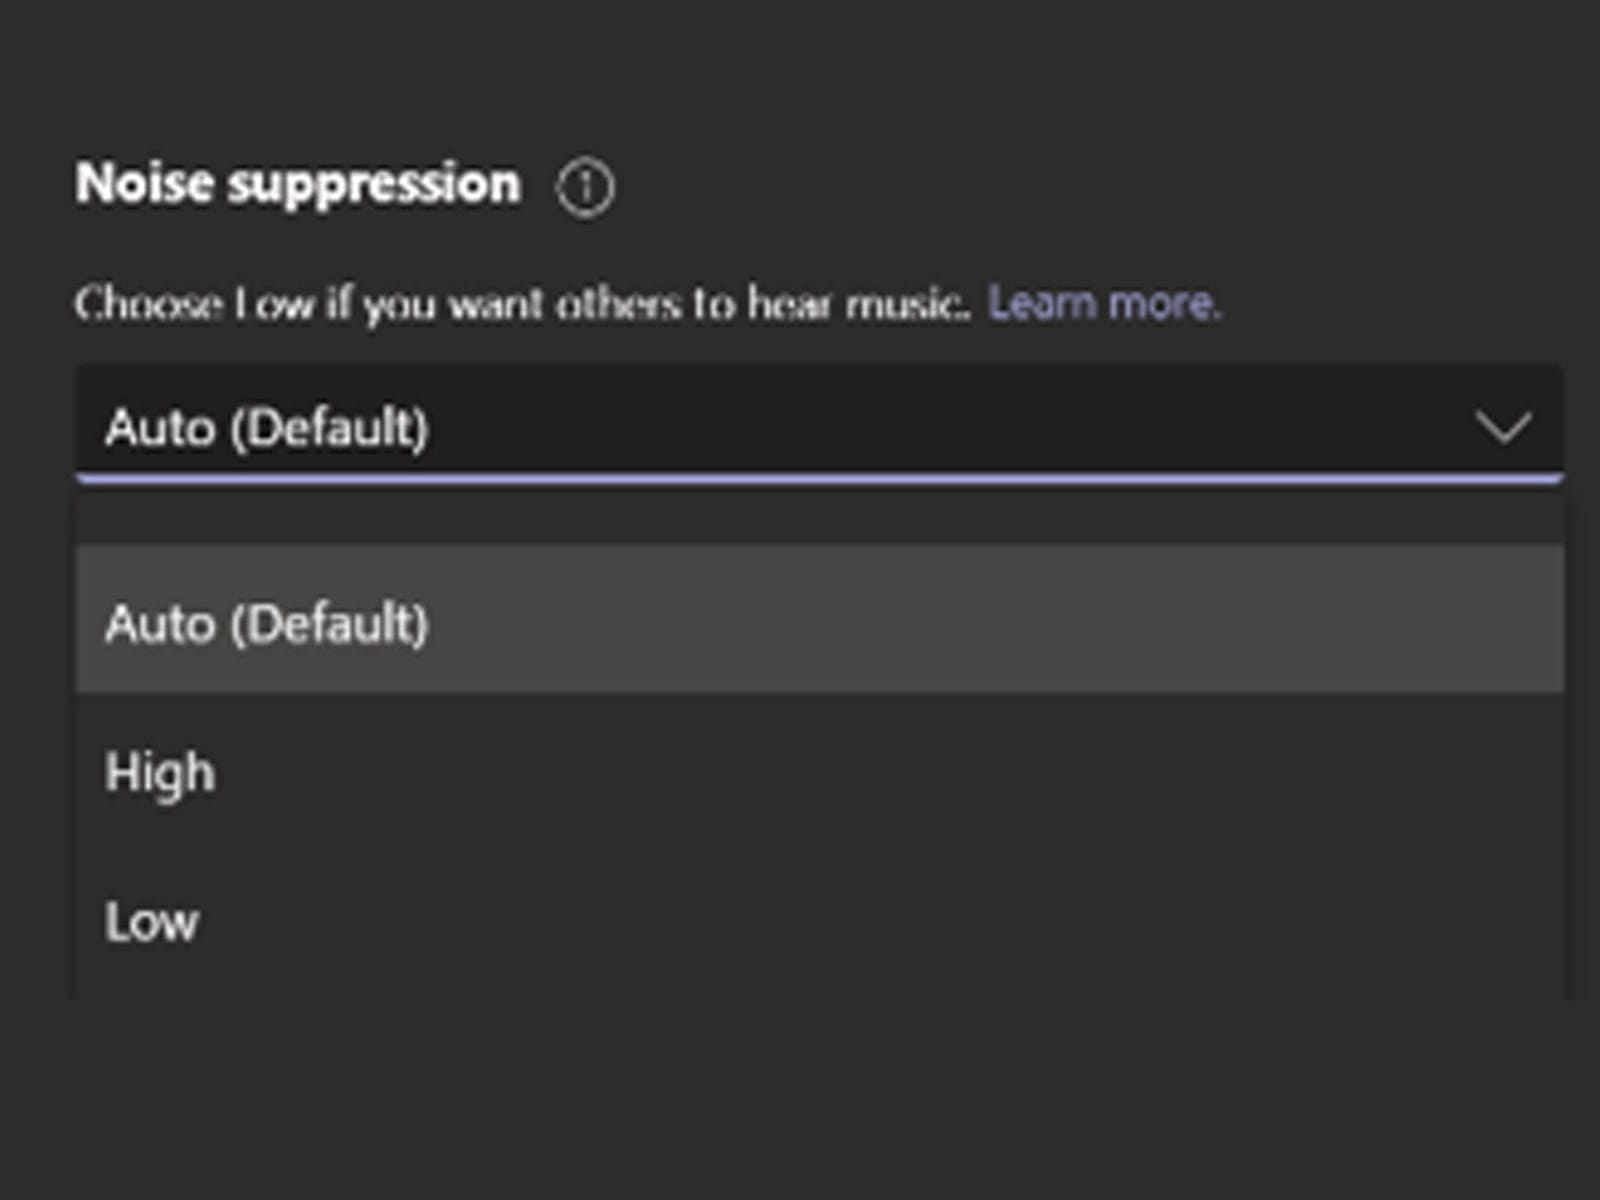This screenshot has width=1600, height=1200.
Task: Click the Noise suppression heading text
Action: tap(298, 184)
